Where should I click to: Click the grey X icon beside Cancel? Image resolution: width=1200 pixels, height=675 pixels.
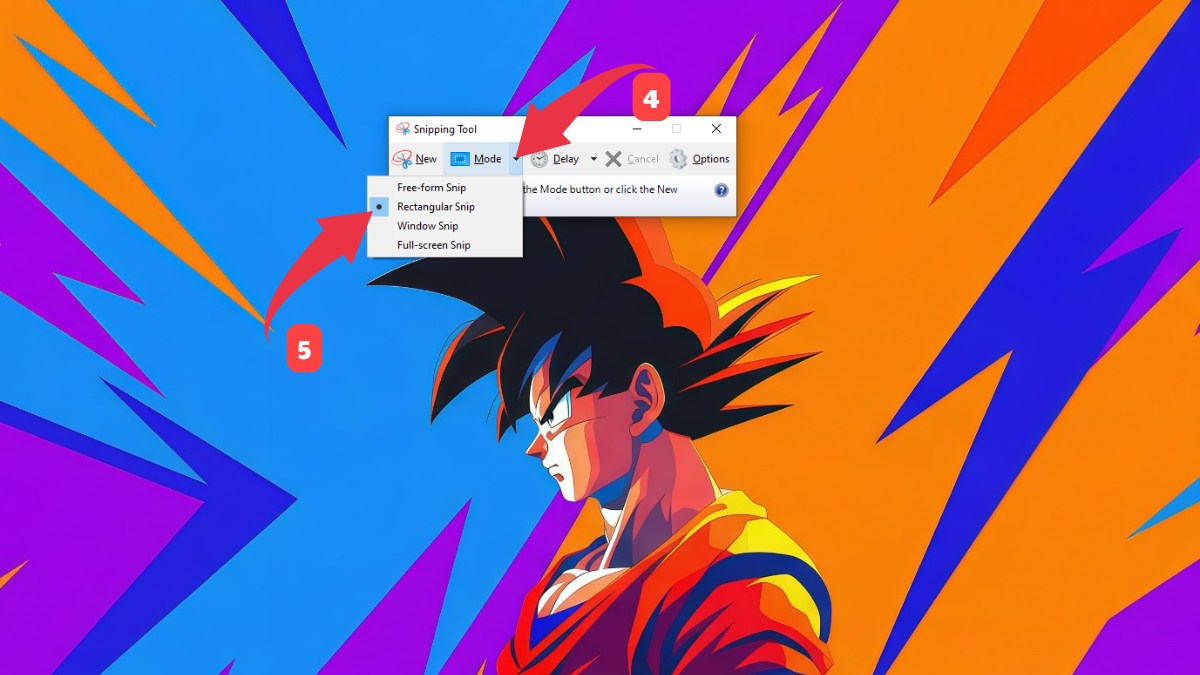[613, 159]
